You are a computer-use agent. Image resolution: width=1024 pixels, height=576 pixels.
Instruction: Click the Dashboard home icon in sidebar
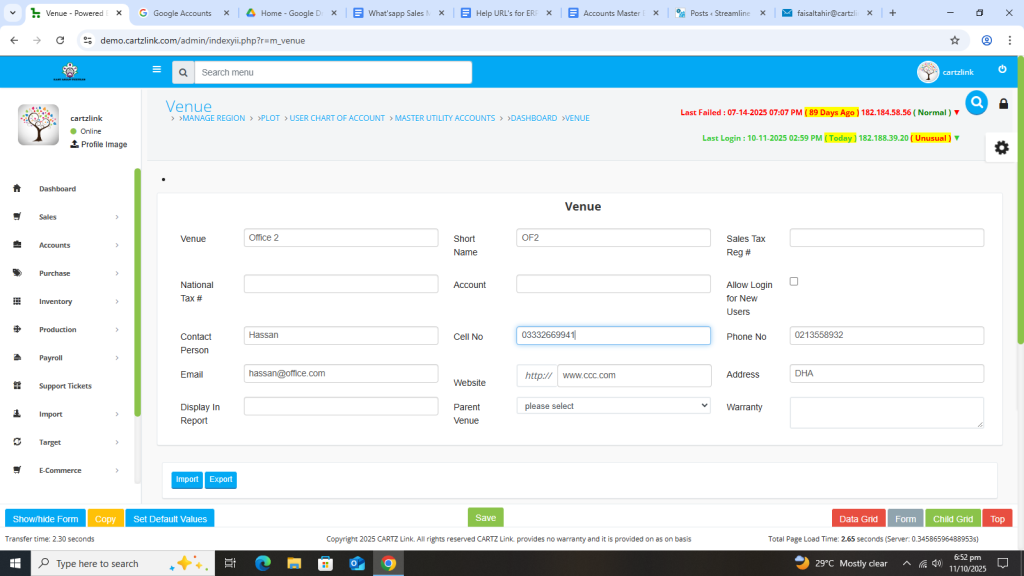point(17,189)
